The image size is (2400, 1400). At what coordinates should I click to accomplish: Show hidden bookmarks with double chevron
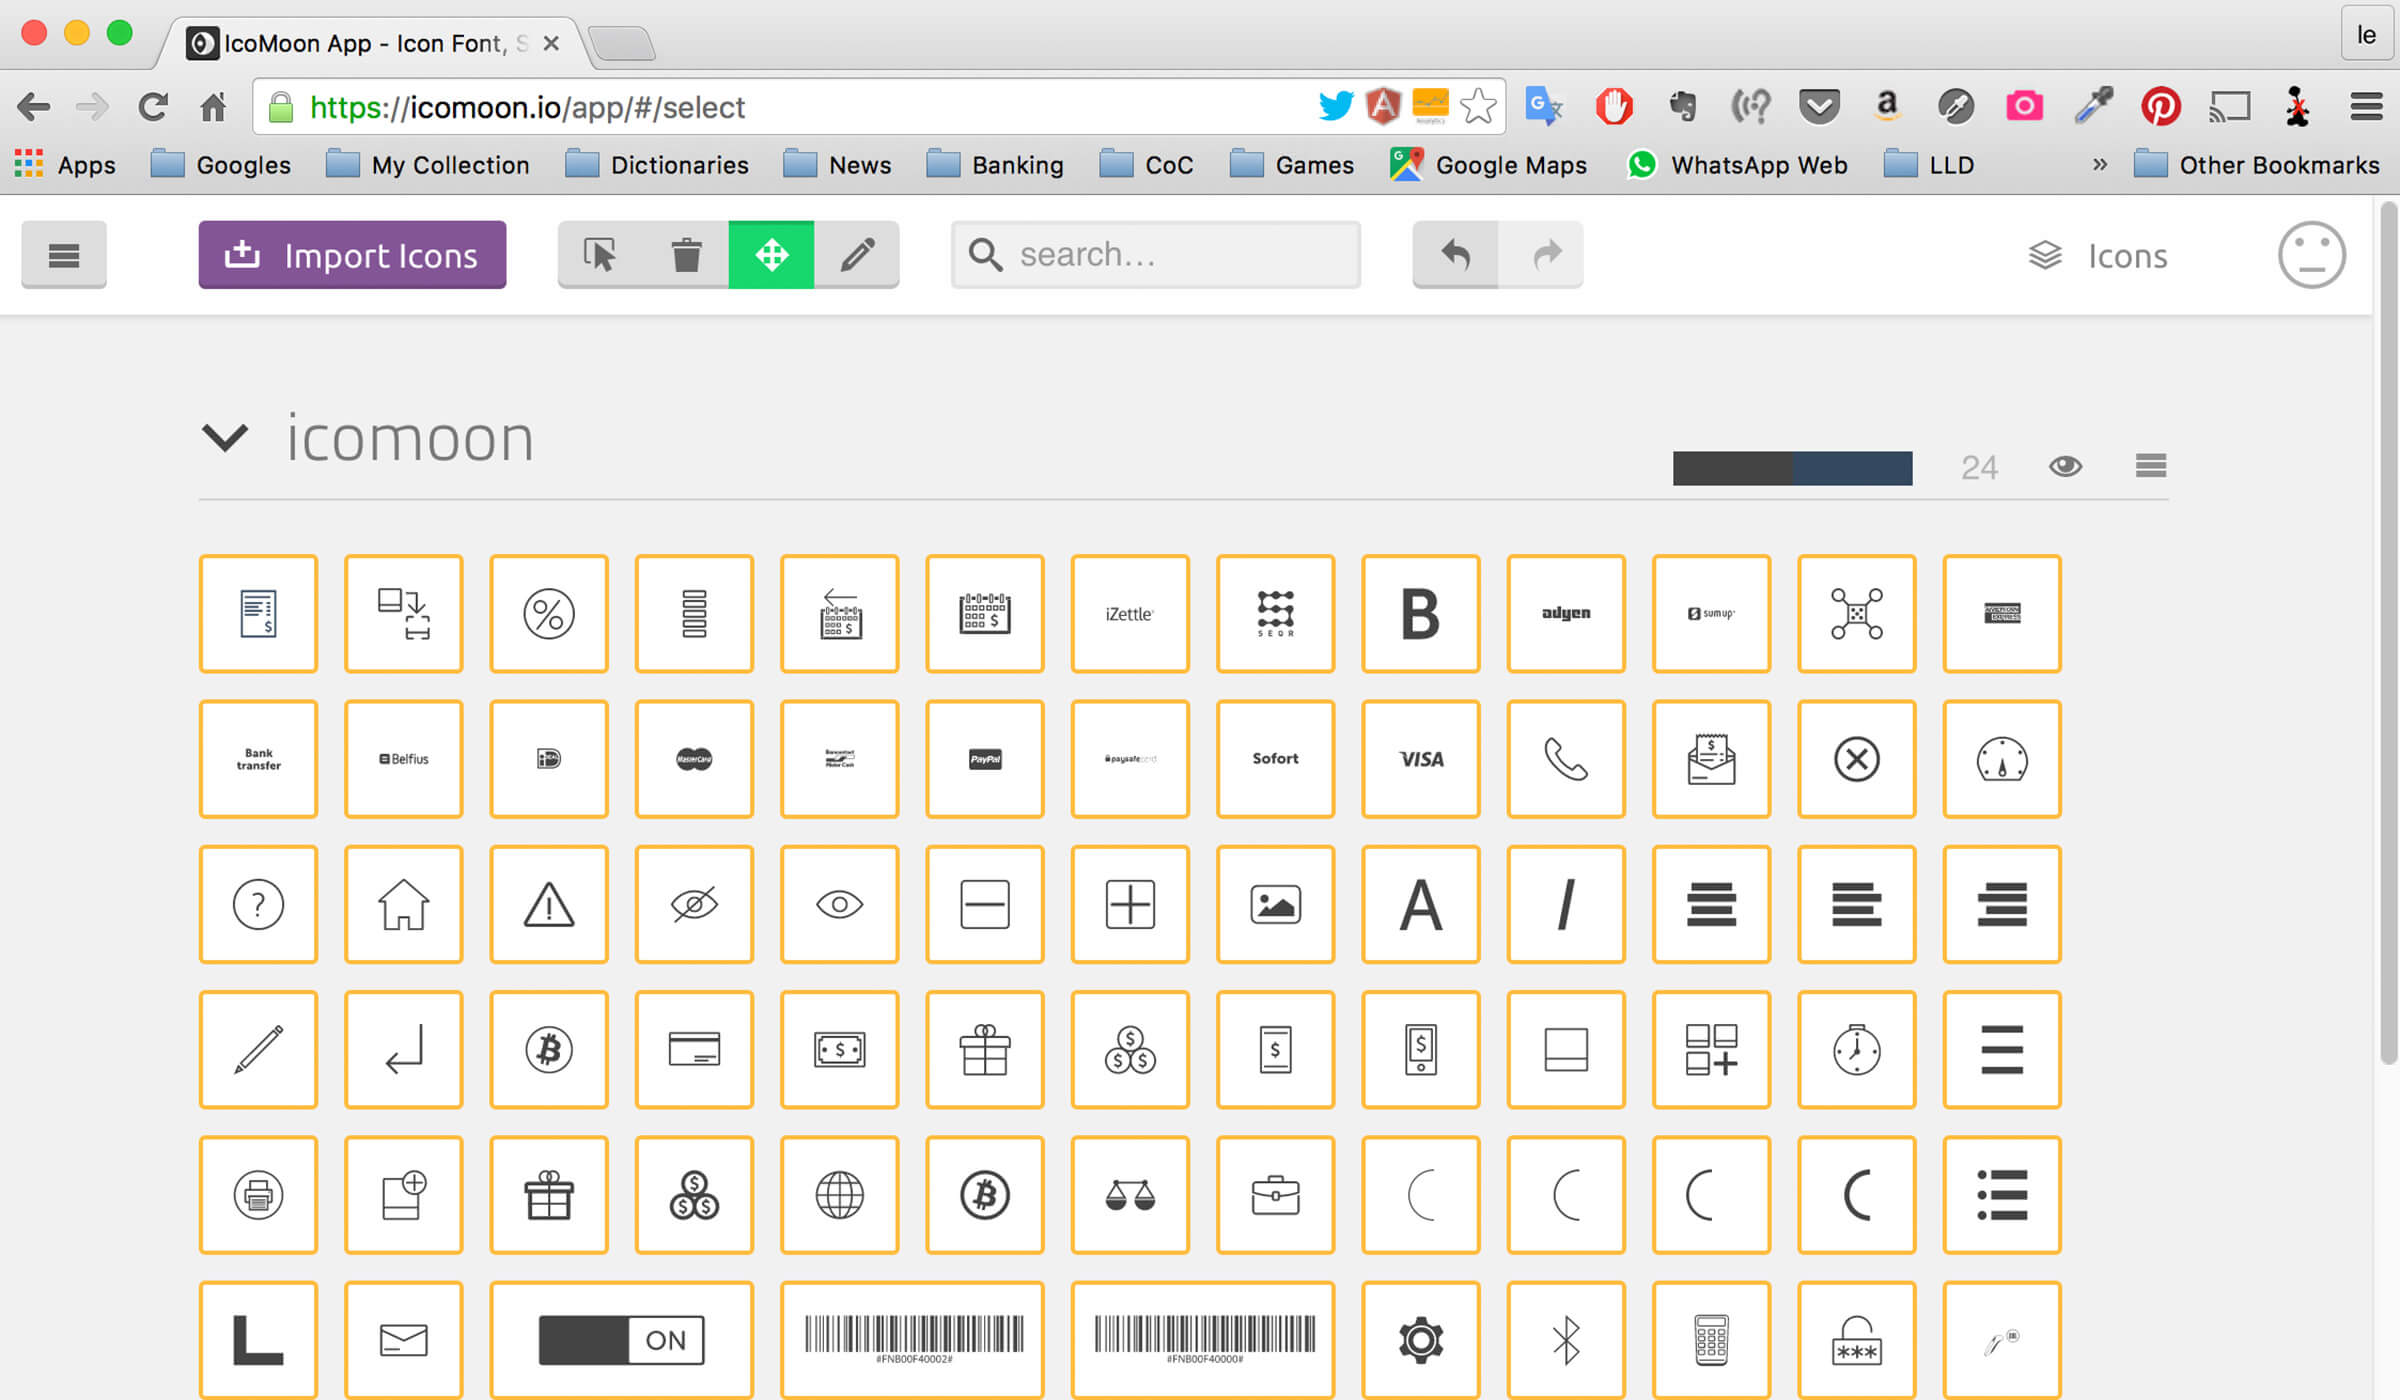(x=2099, y=164)
